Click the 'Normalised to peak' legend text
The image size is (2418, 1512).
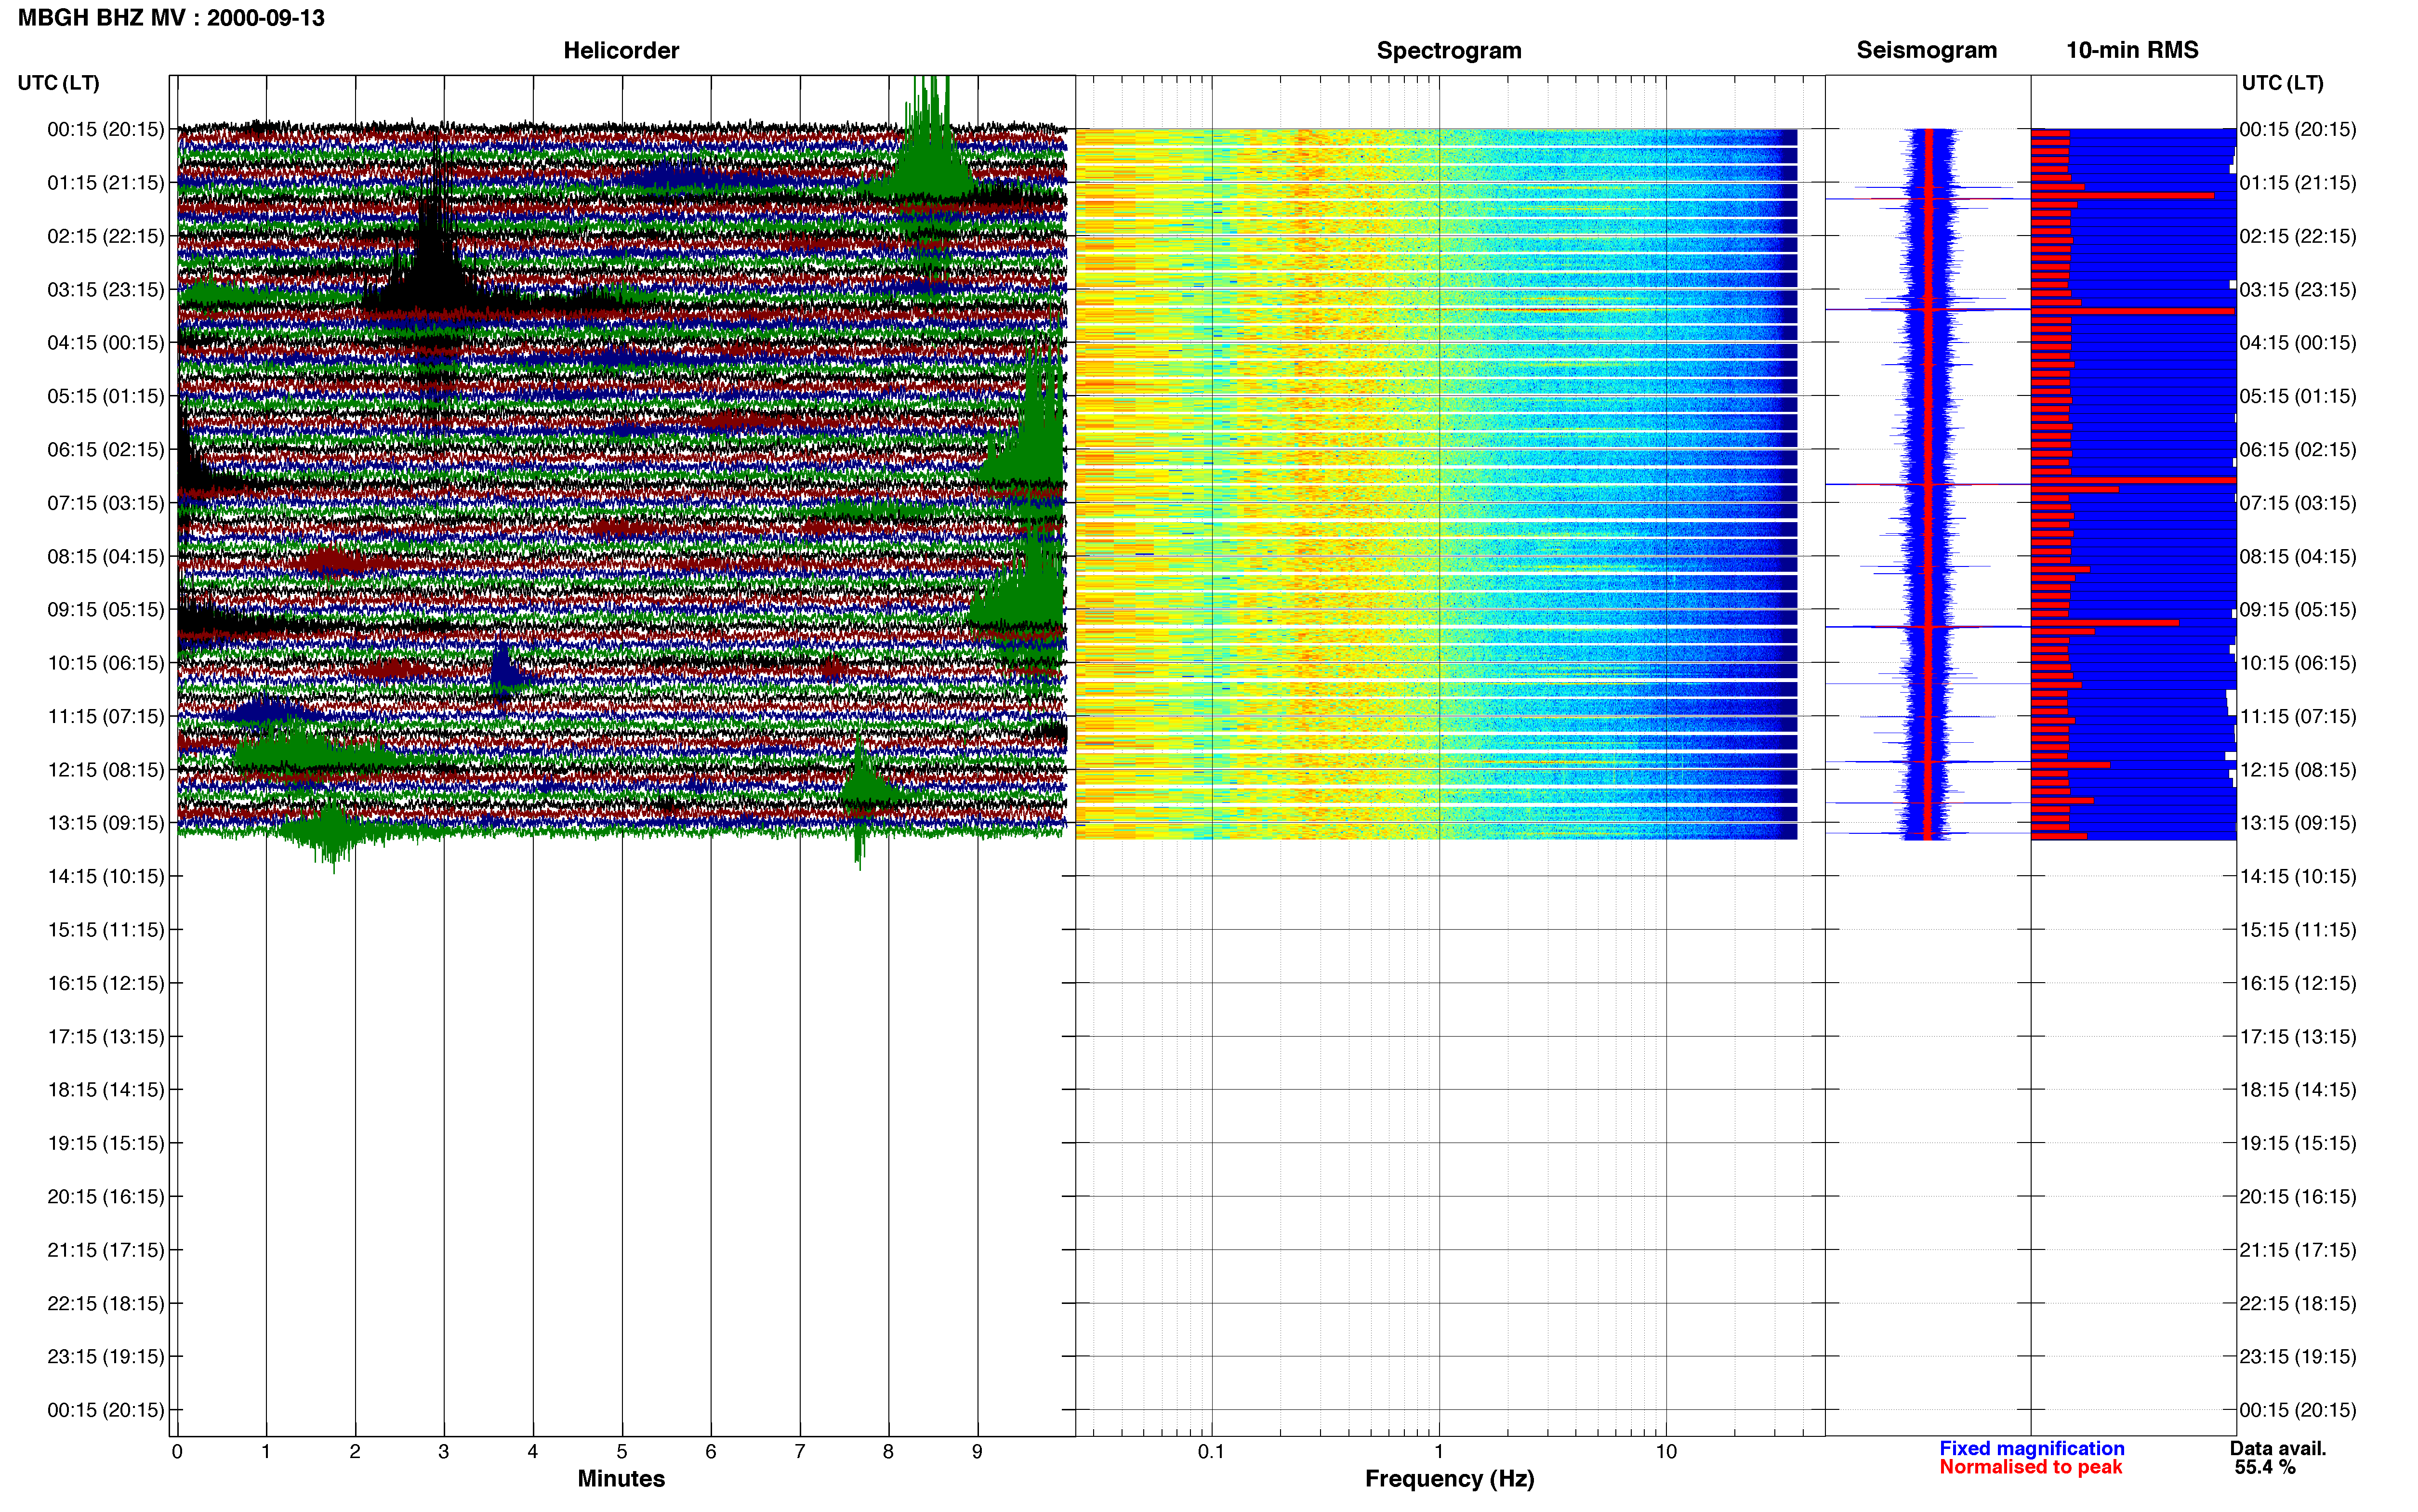point(2030,1467)
